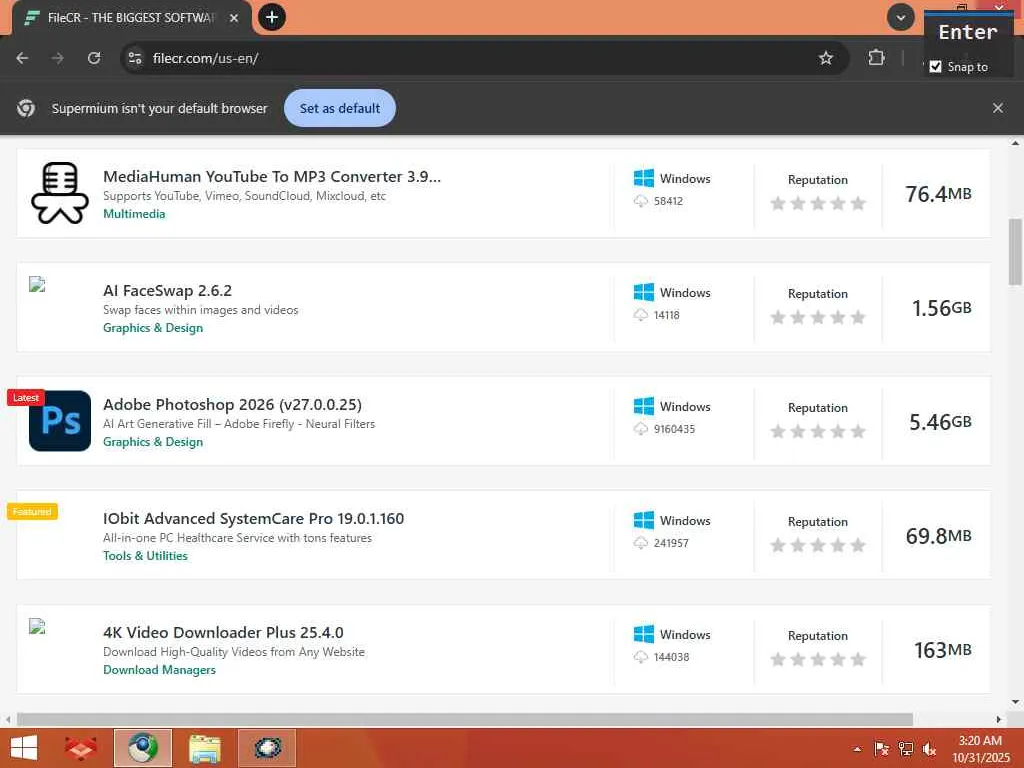Click the 69.8MB size for IObit
Viewport: 1024px width, 768px height.
(938, 536)
